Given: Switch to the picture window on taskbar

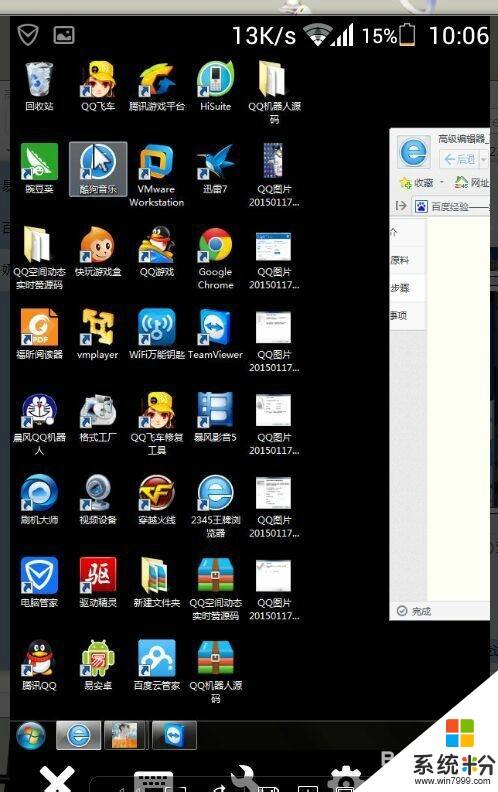Looking at the screenshot, I should [125, 735].
